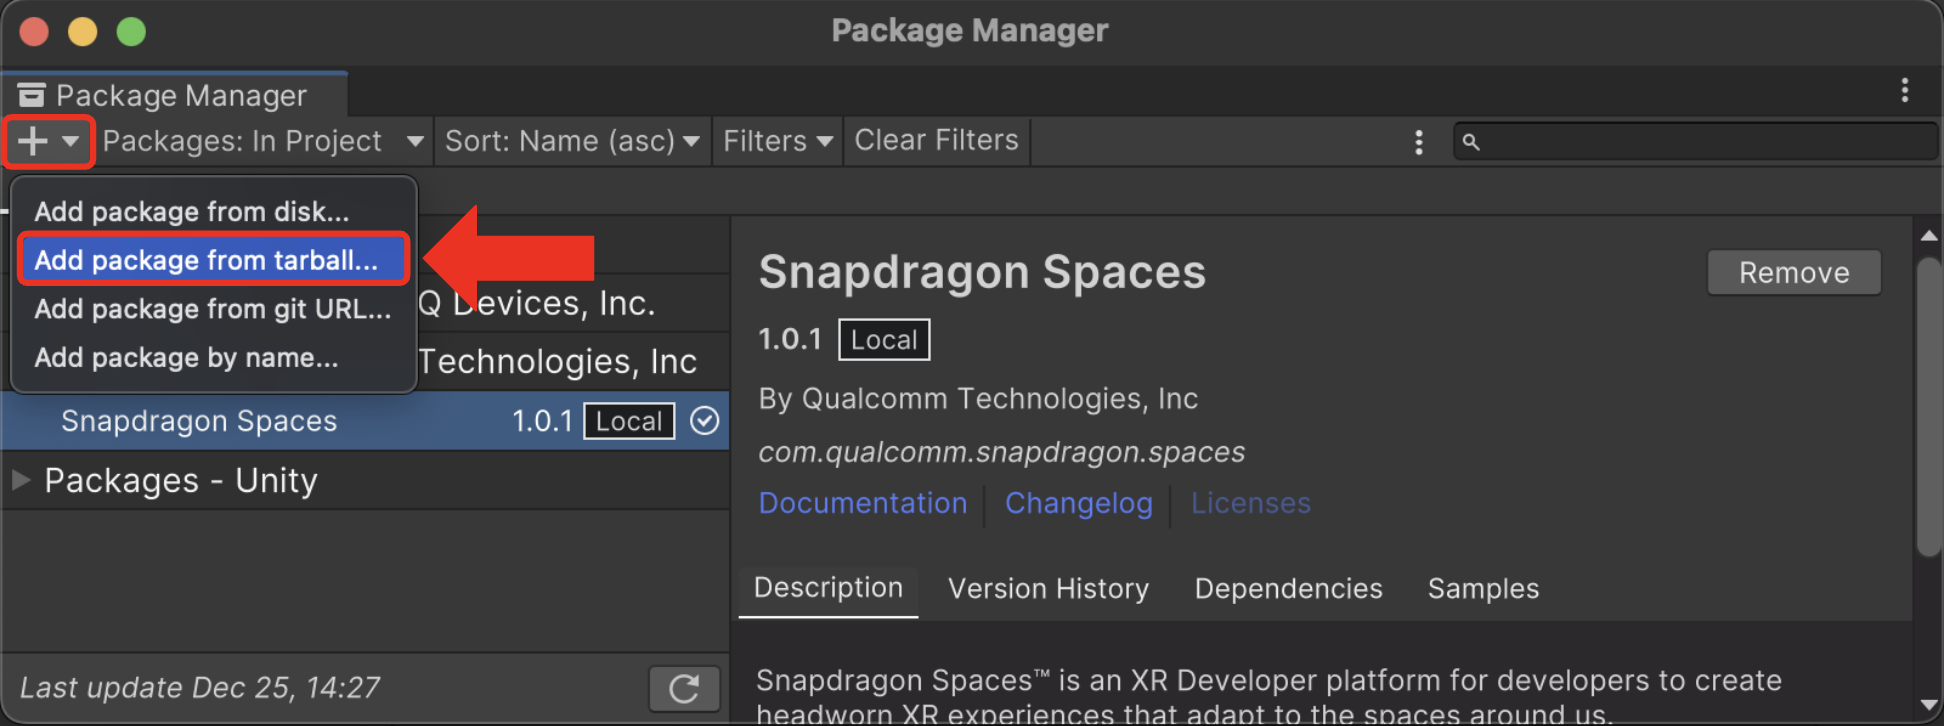
Task: Switch to the Description tab
Action: pyautogui.click(x=828, y=589)
